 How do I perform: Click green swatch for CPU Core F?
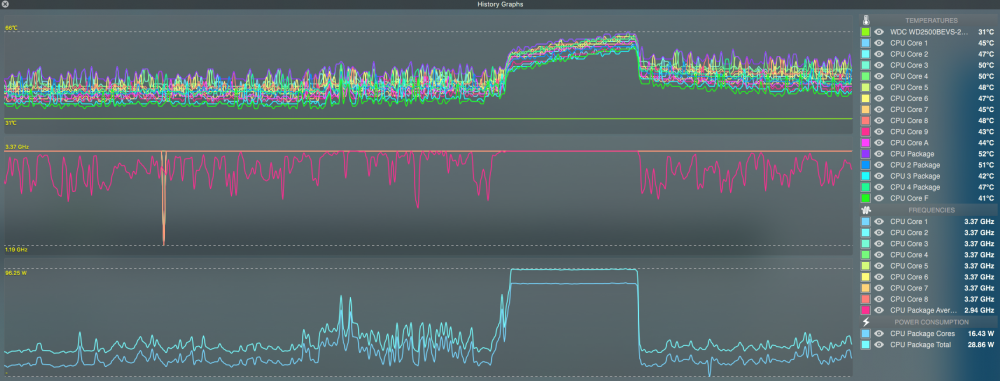(865, 198)
